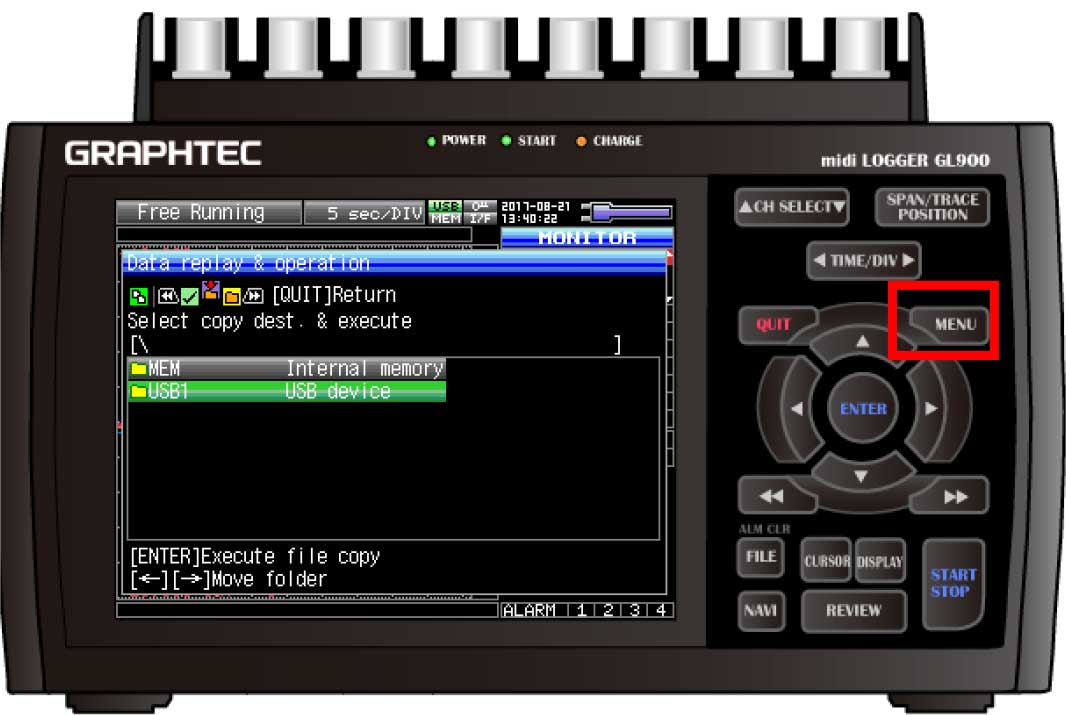Tap the down arrow direction key
Image resolution: width=1066 pixels, height=715 pixels.
tap(861, 476)
